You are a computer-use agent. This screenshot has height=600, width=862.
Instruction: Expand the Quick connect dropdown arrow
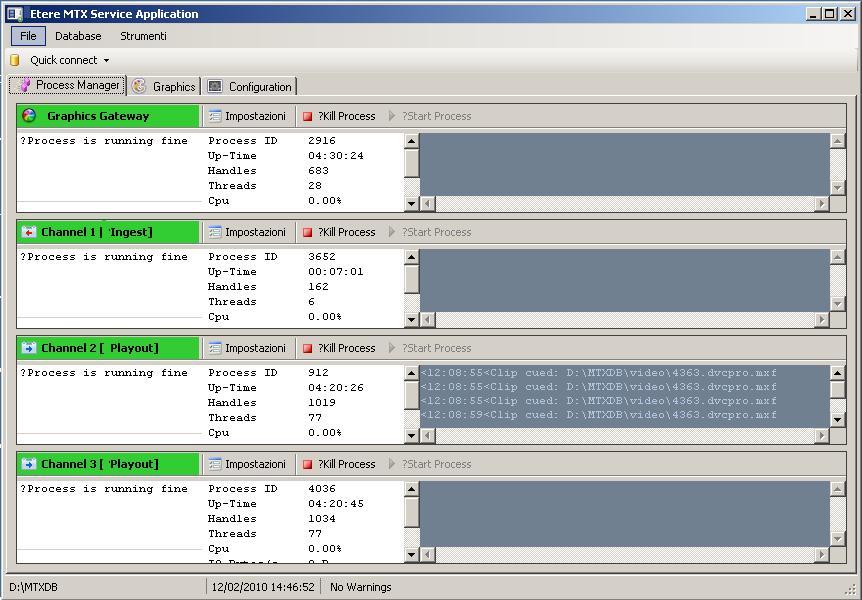click(x=107, y=61)
